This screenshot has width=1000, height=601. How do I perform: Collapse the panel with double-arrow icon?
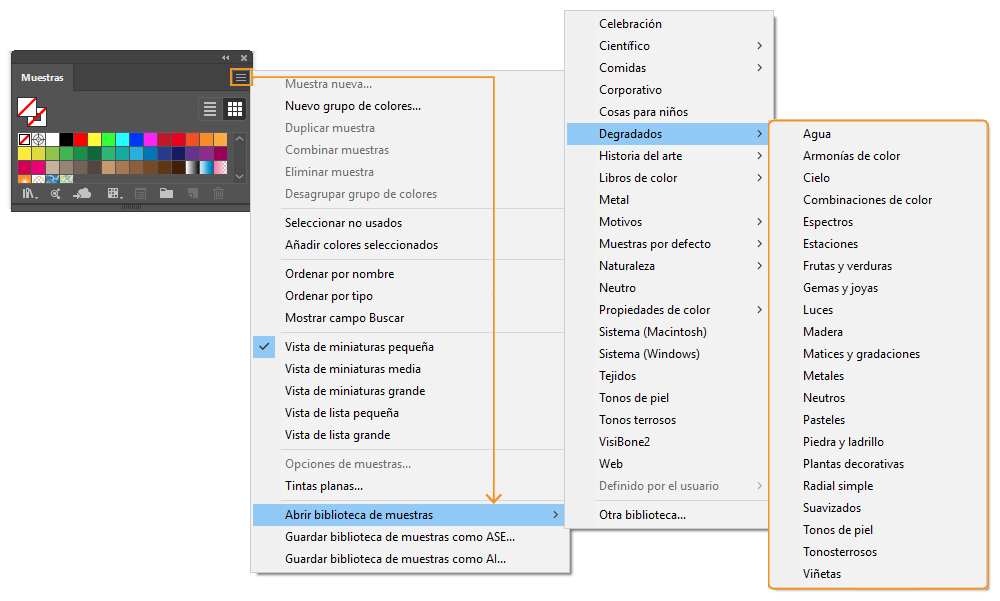click(x=226, y=58)
